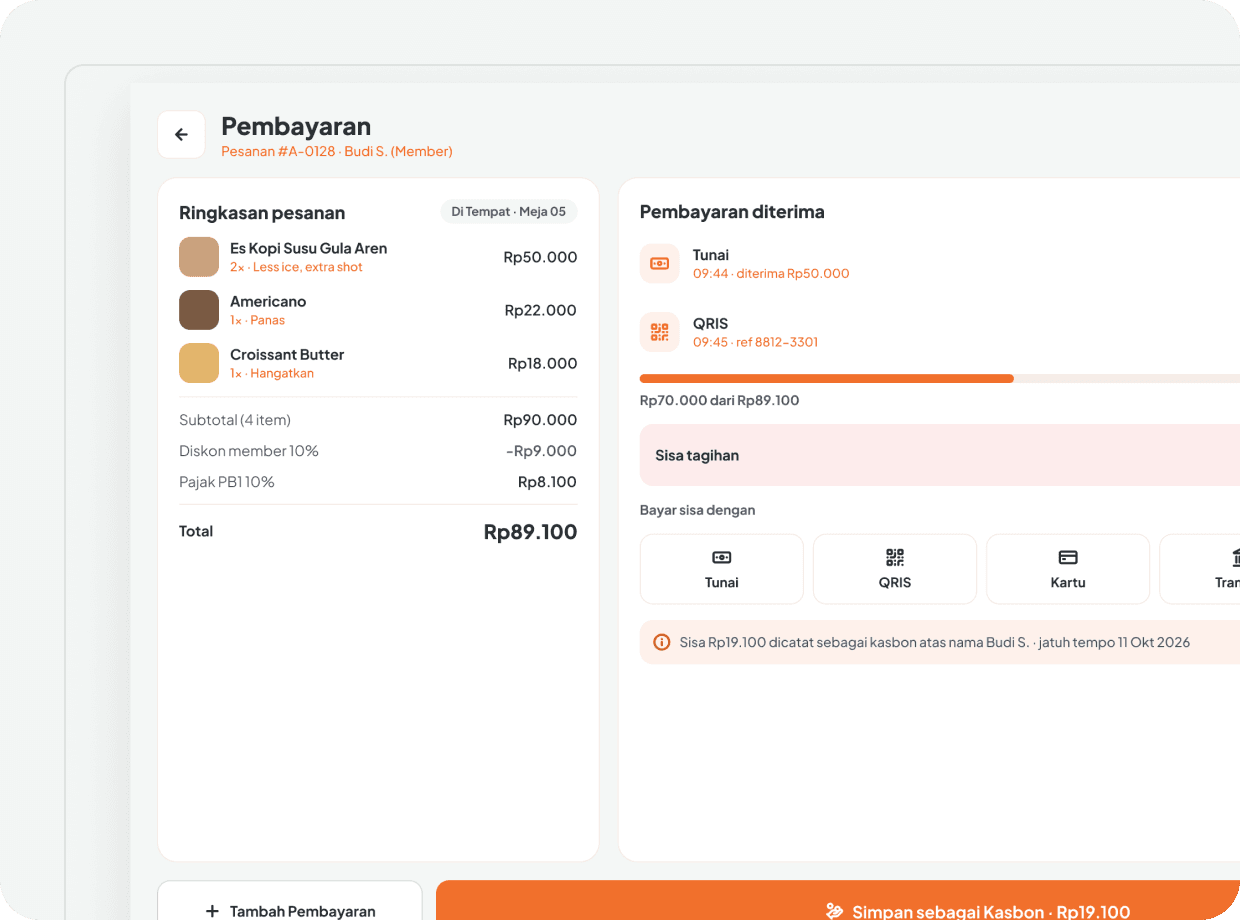
Task: Click the Sisa tagihan box
Action: [940, 455]
